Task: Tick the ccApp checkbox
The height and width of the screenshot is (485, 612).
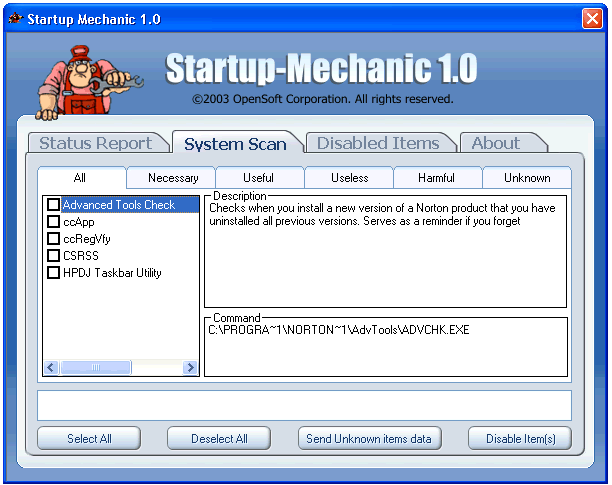Action: coord(53,222)
